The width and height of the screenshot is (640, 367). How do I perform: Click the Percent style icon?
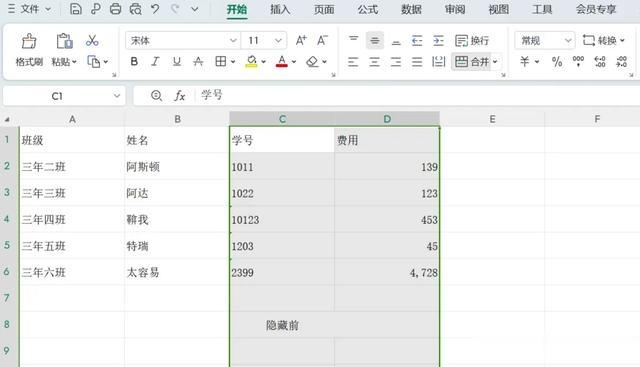557,62
